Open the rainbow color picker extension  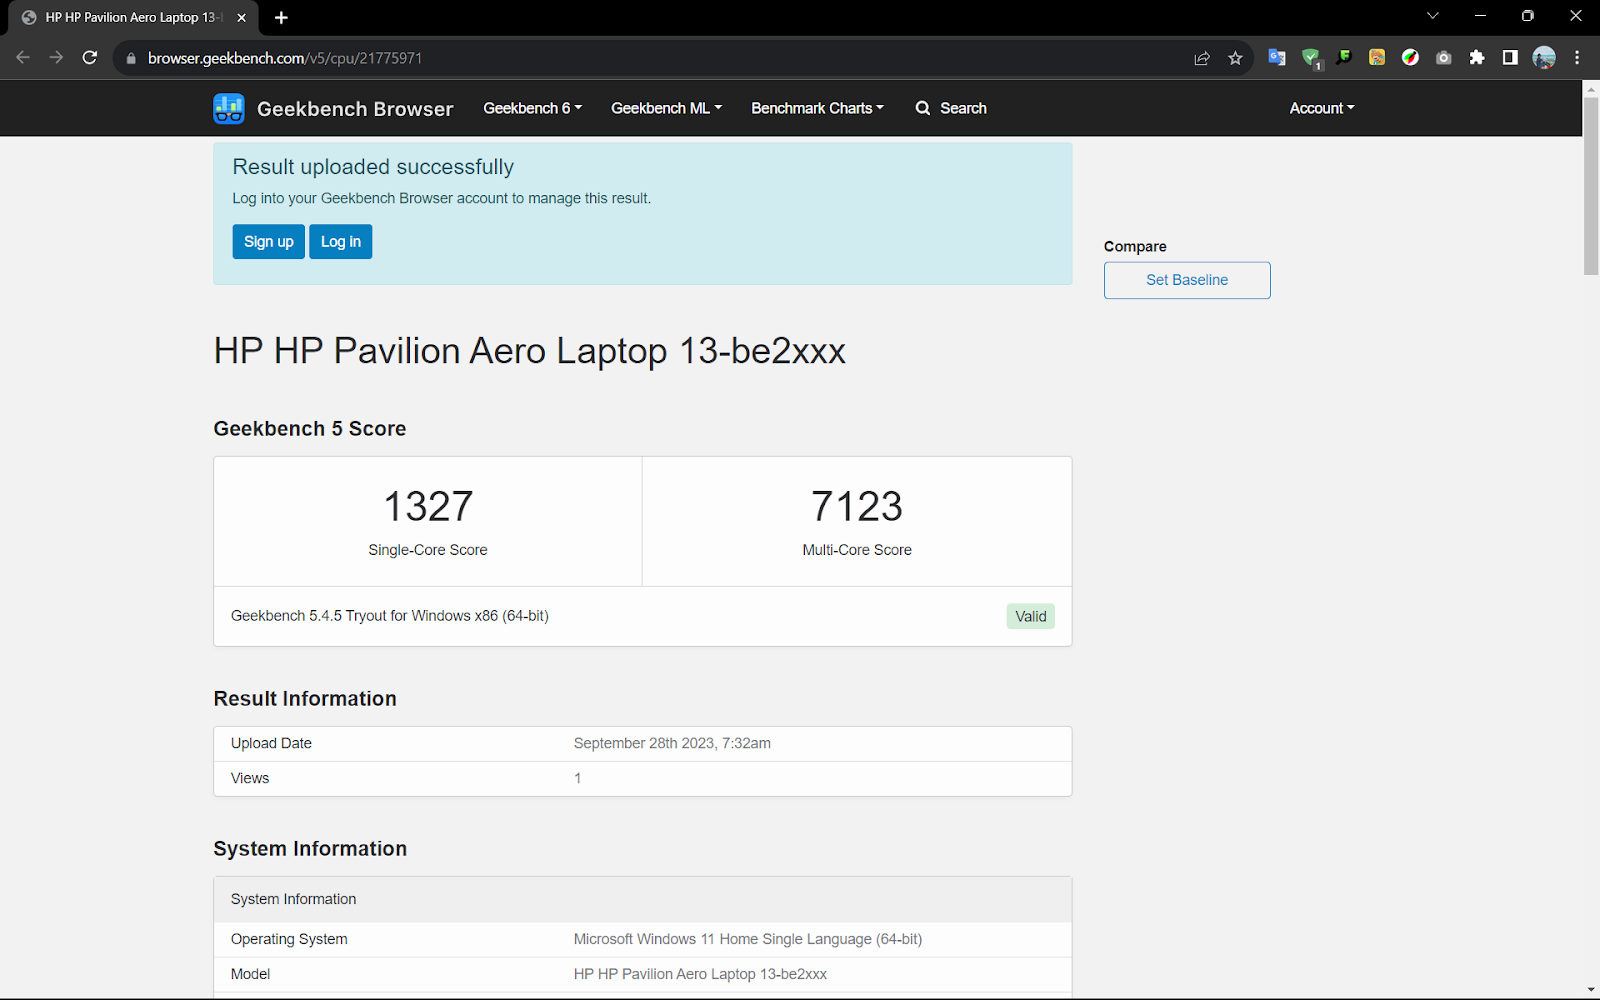[x=1410, y=57]
